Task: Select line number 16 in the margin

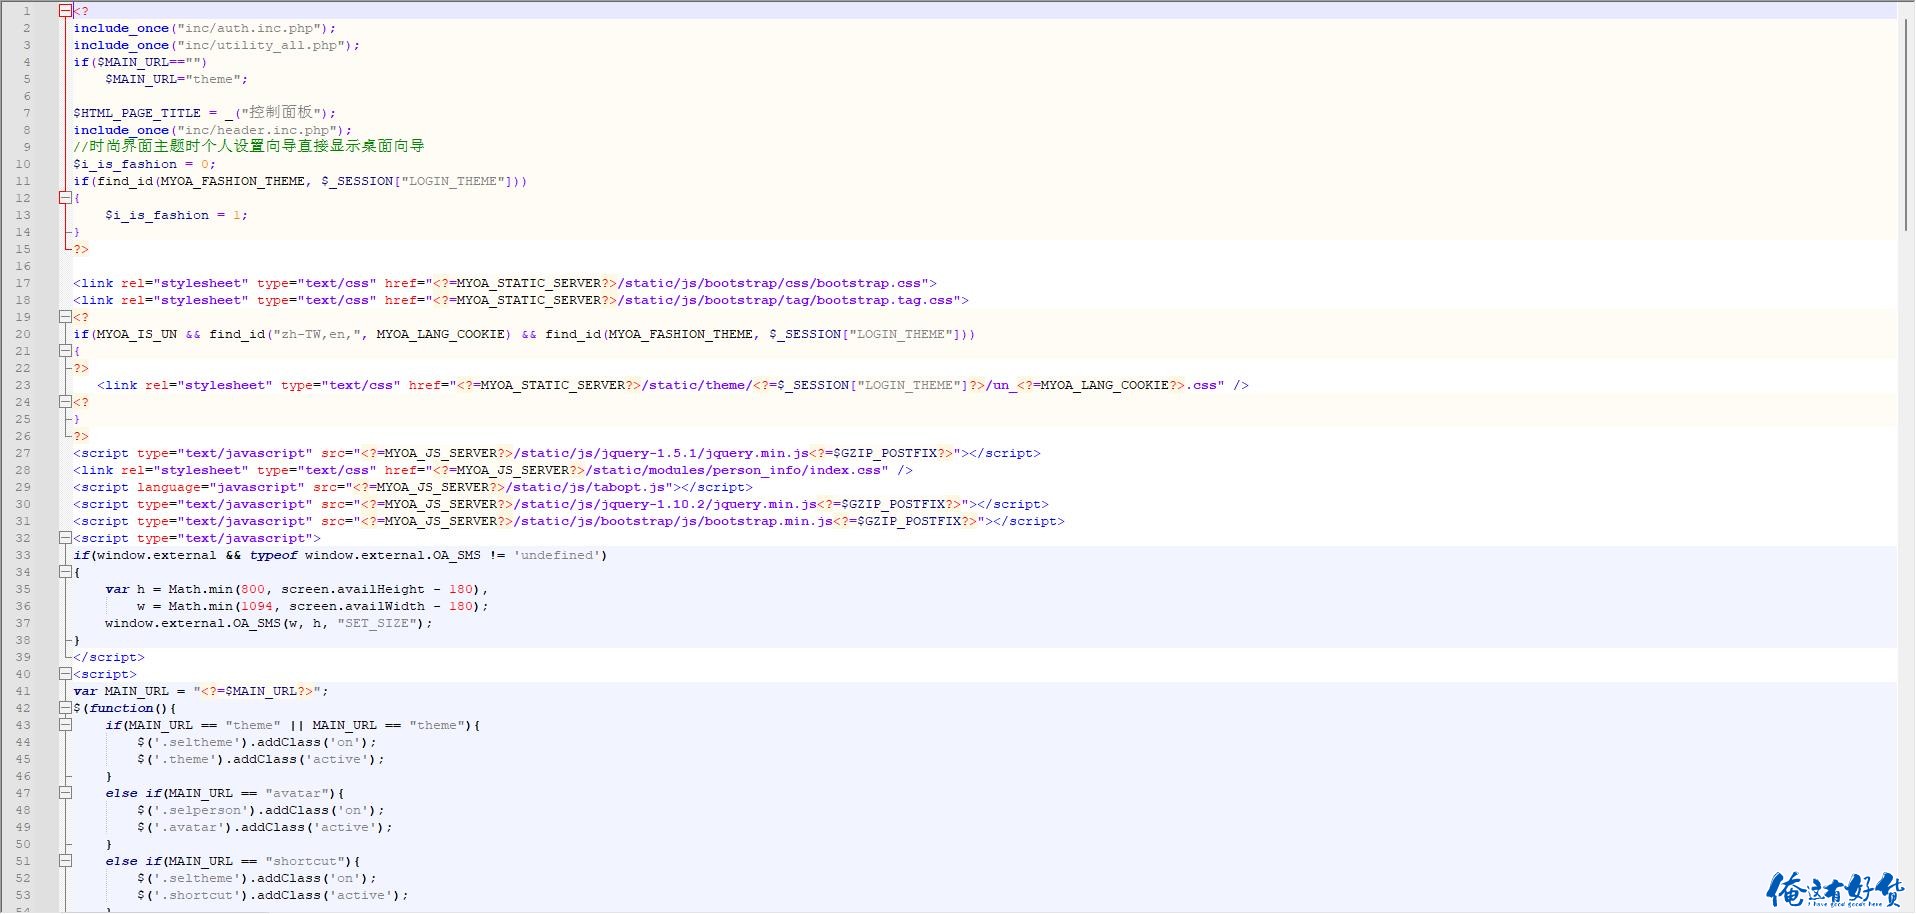Action: point(23,266)
